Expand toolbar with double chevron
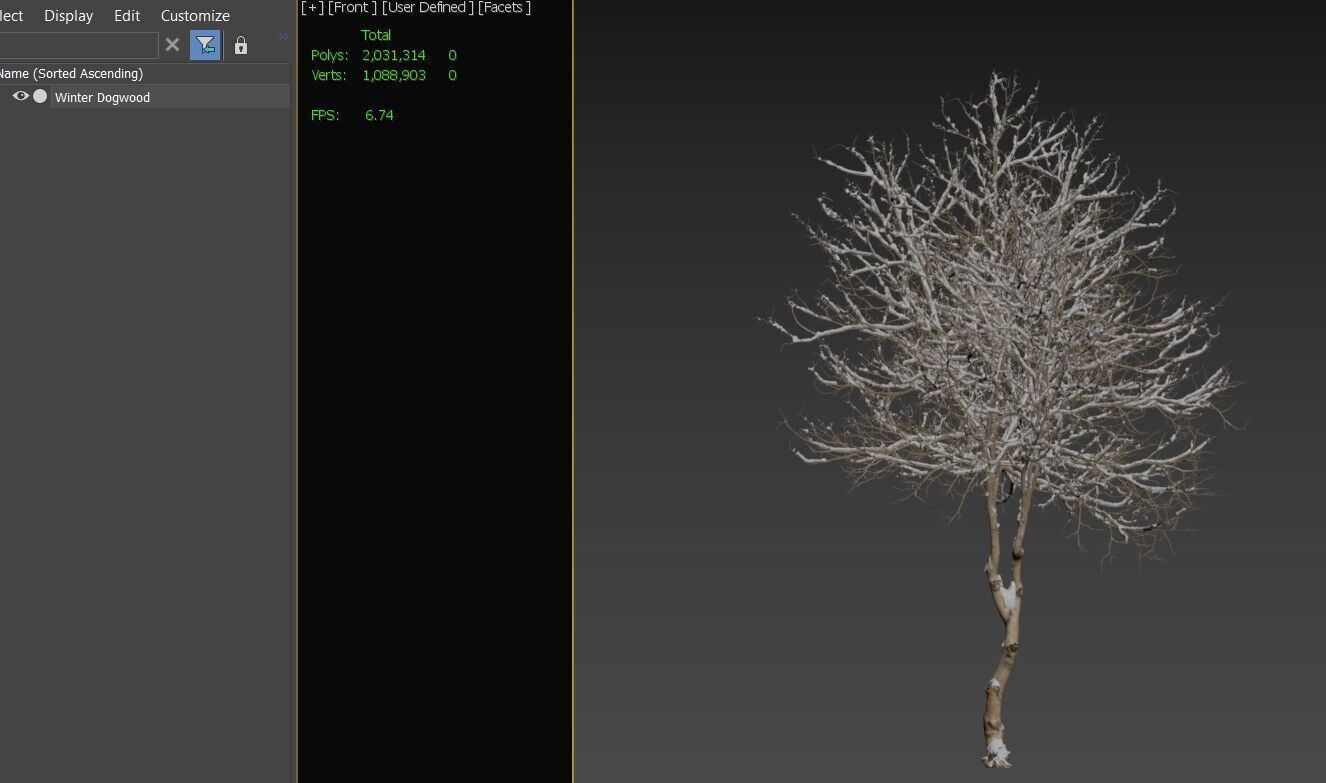Viewport: 1326px width, 783px height. pyautogui.click(x=284, y=37)
